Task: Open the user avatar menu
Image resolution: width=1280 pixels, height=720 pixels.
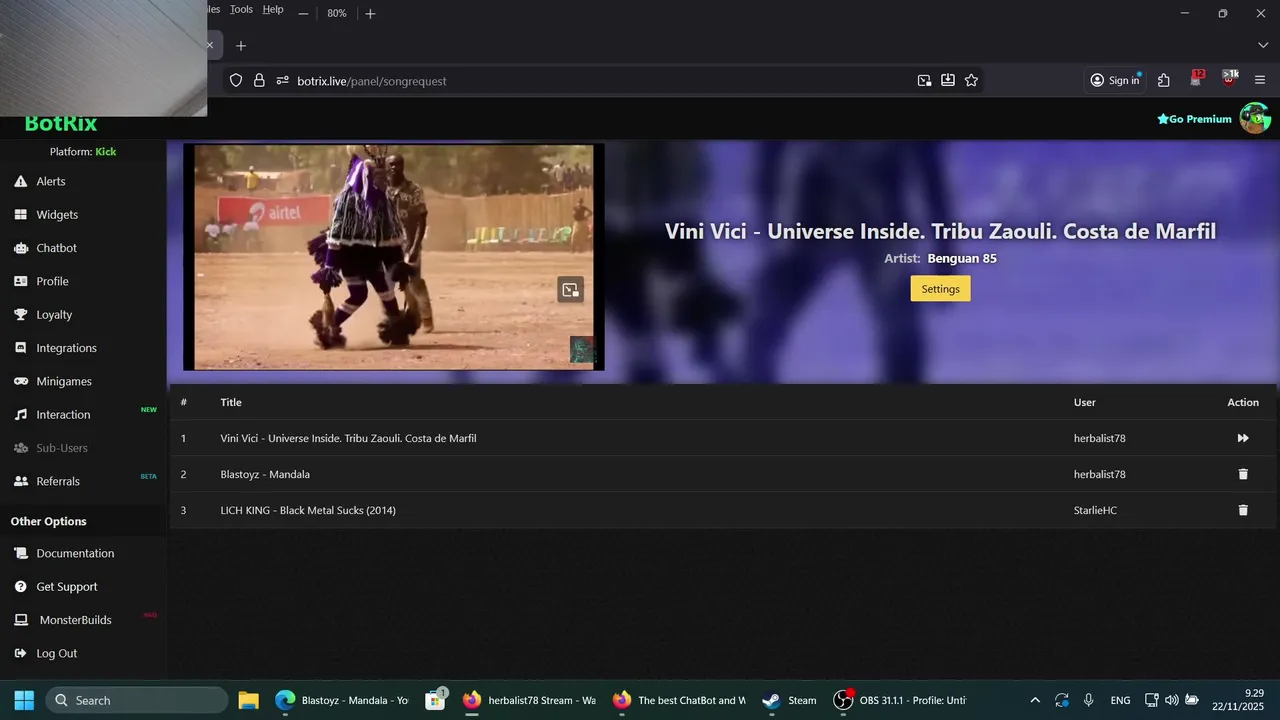Action: pos(1255,118)
